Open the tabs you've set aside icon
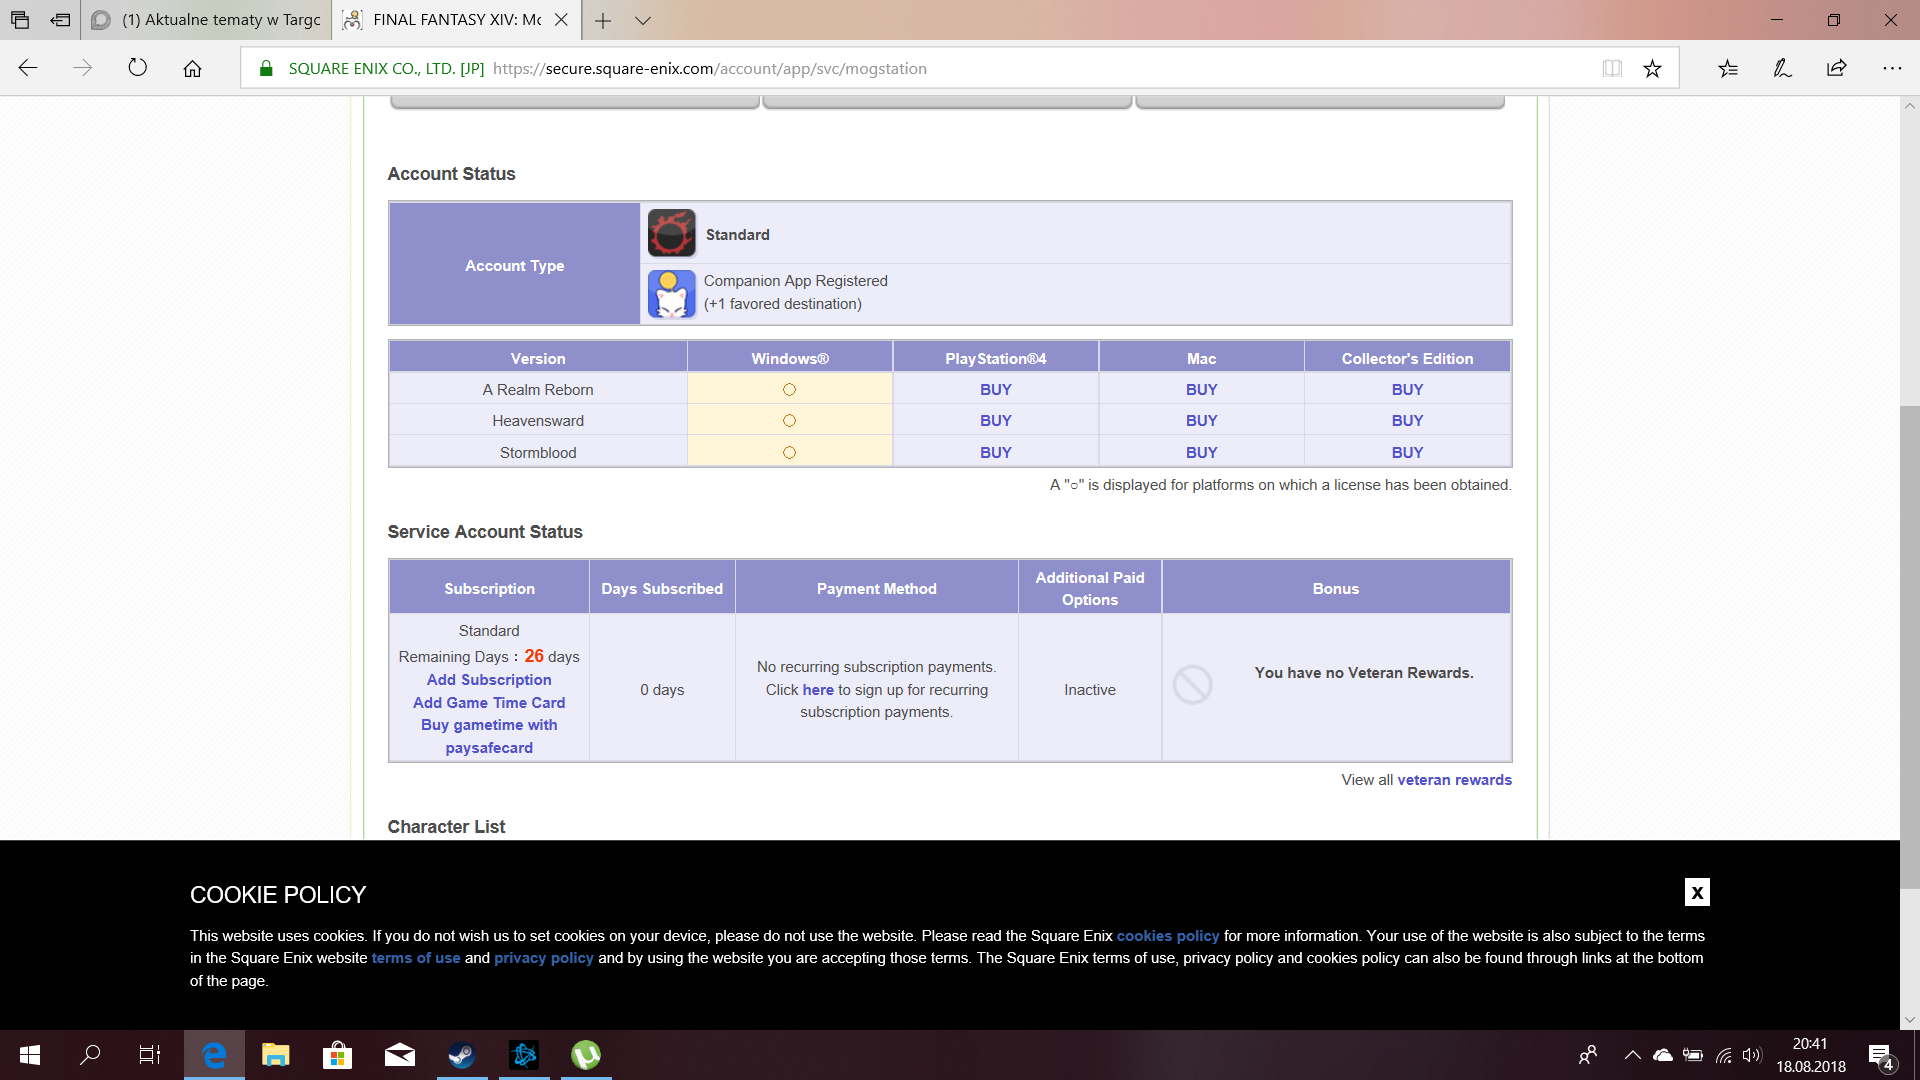The height and width of the screenshot is (1080, 1920). click(x=20, y=19)
